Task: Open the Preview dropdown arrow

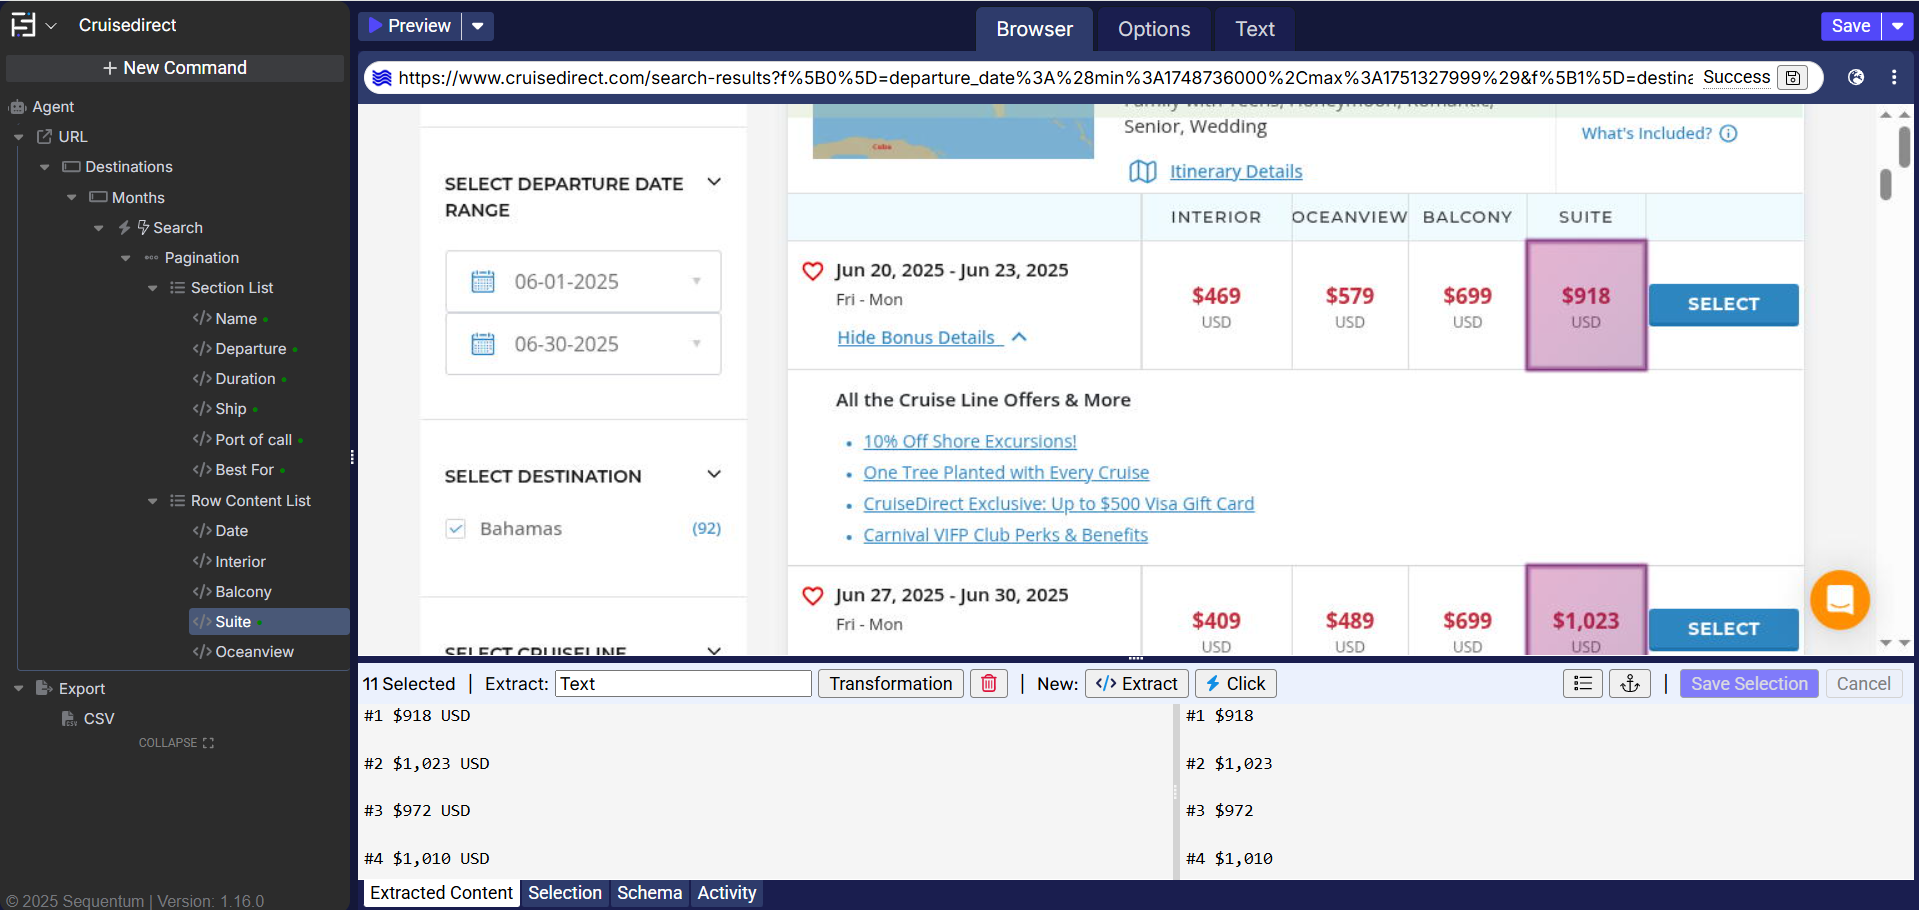Action: 478,26
